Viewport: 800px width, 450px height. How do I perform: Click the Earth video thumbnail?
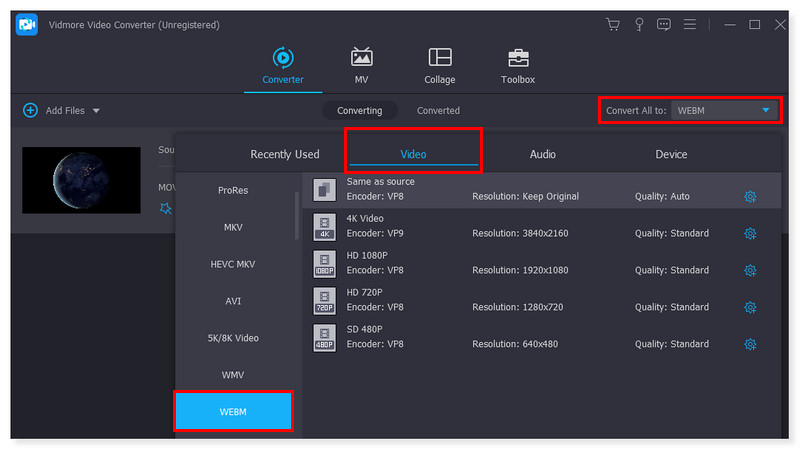tap(81, 181)
